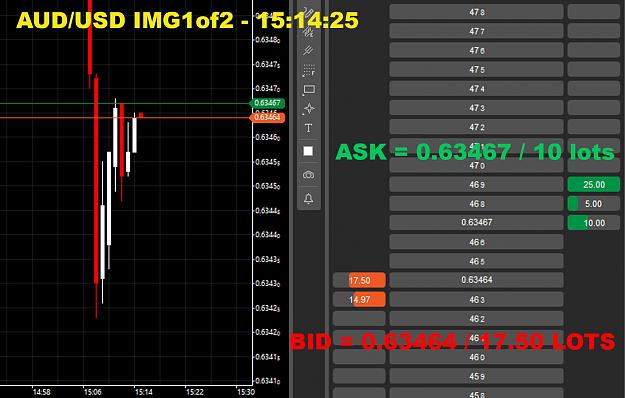The image size is (625, 398).
Task: Select the 17.50 bid volume cell
Action: tap(359, 280)
